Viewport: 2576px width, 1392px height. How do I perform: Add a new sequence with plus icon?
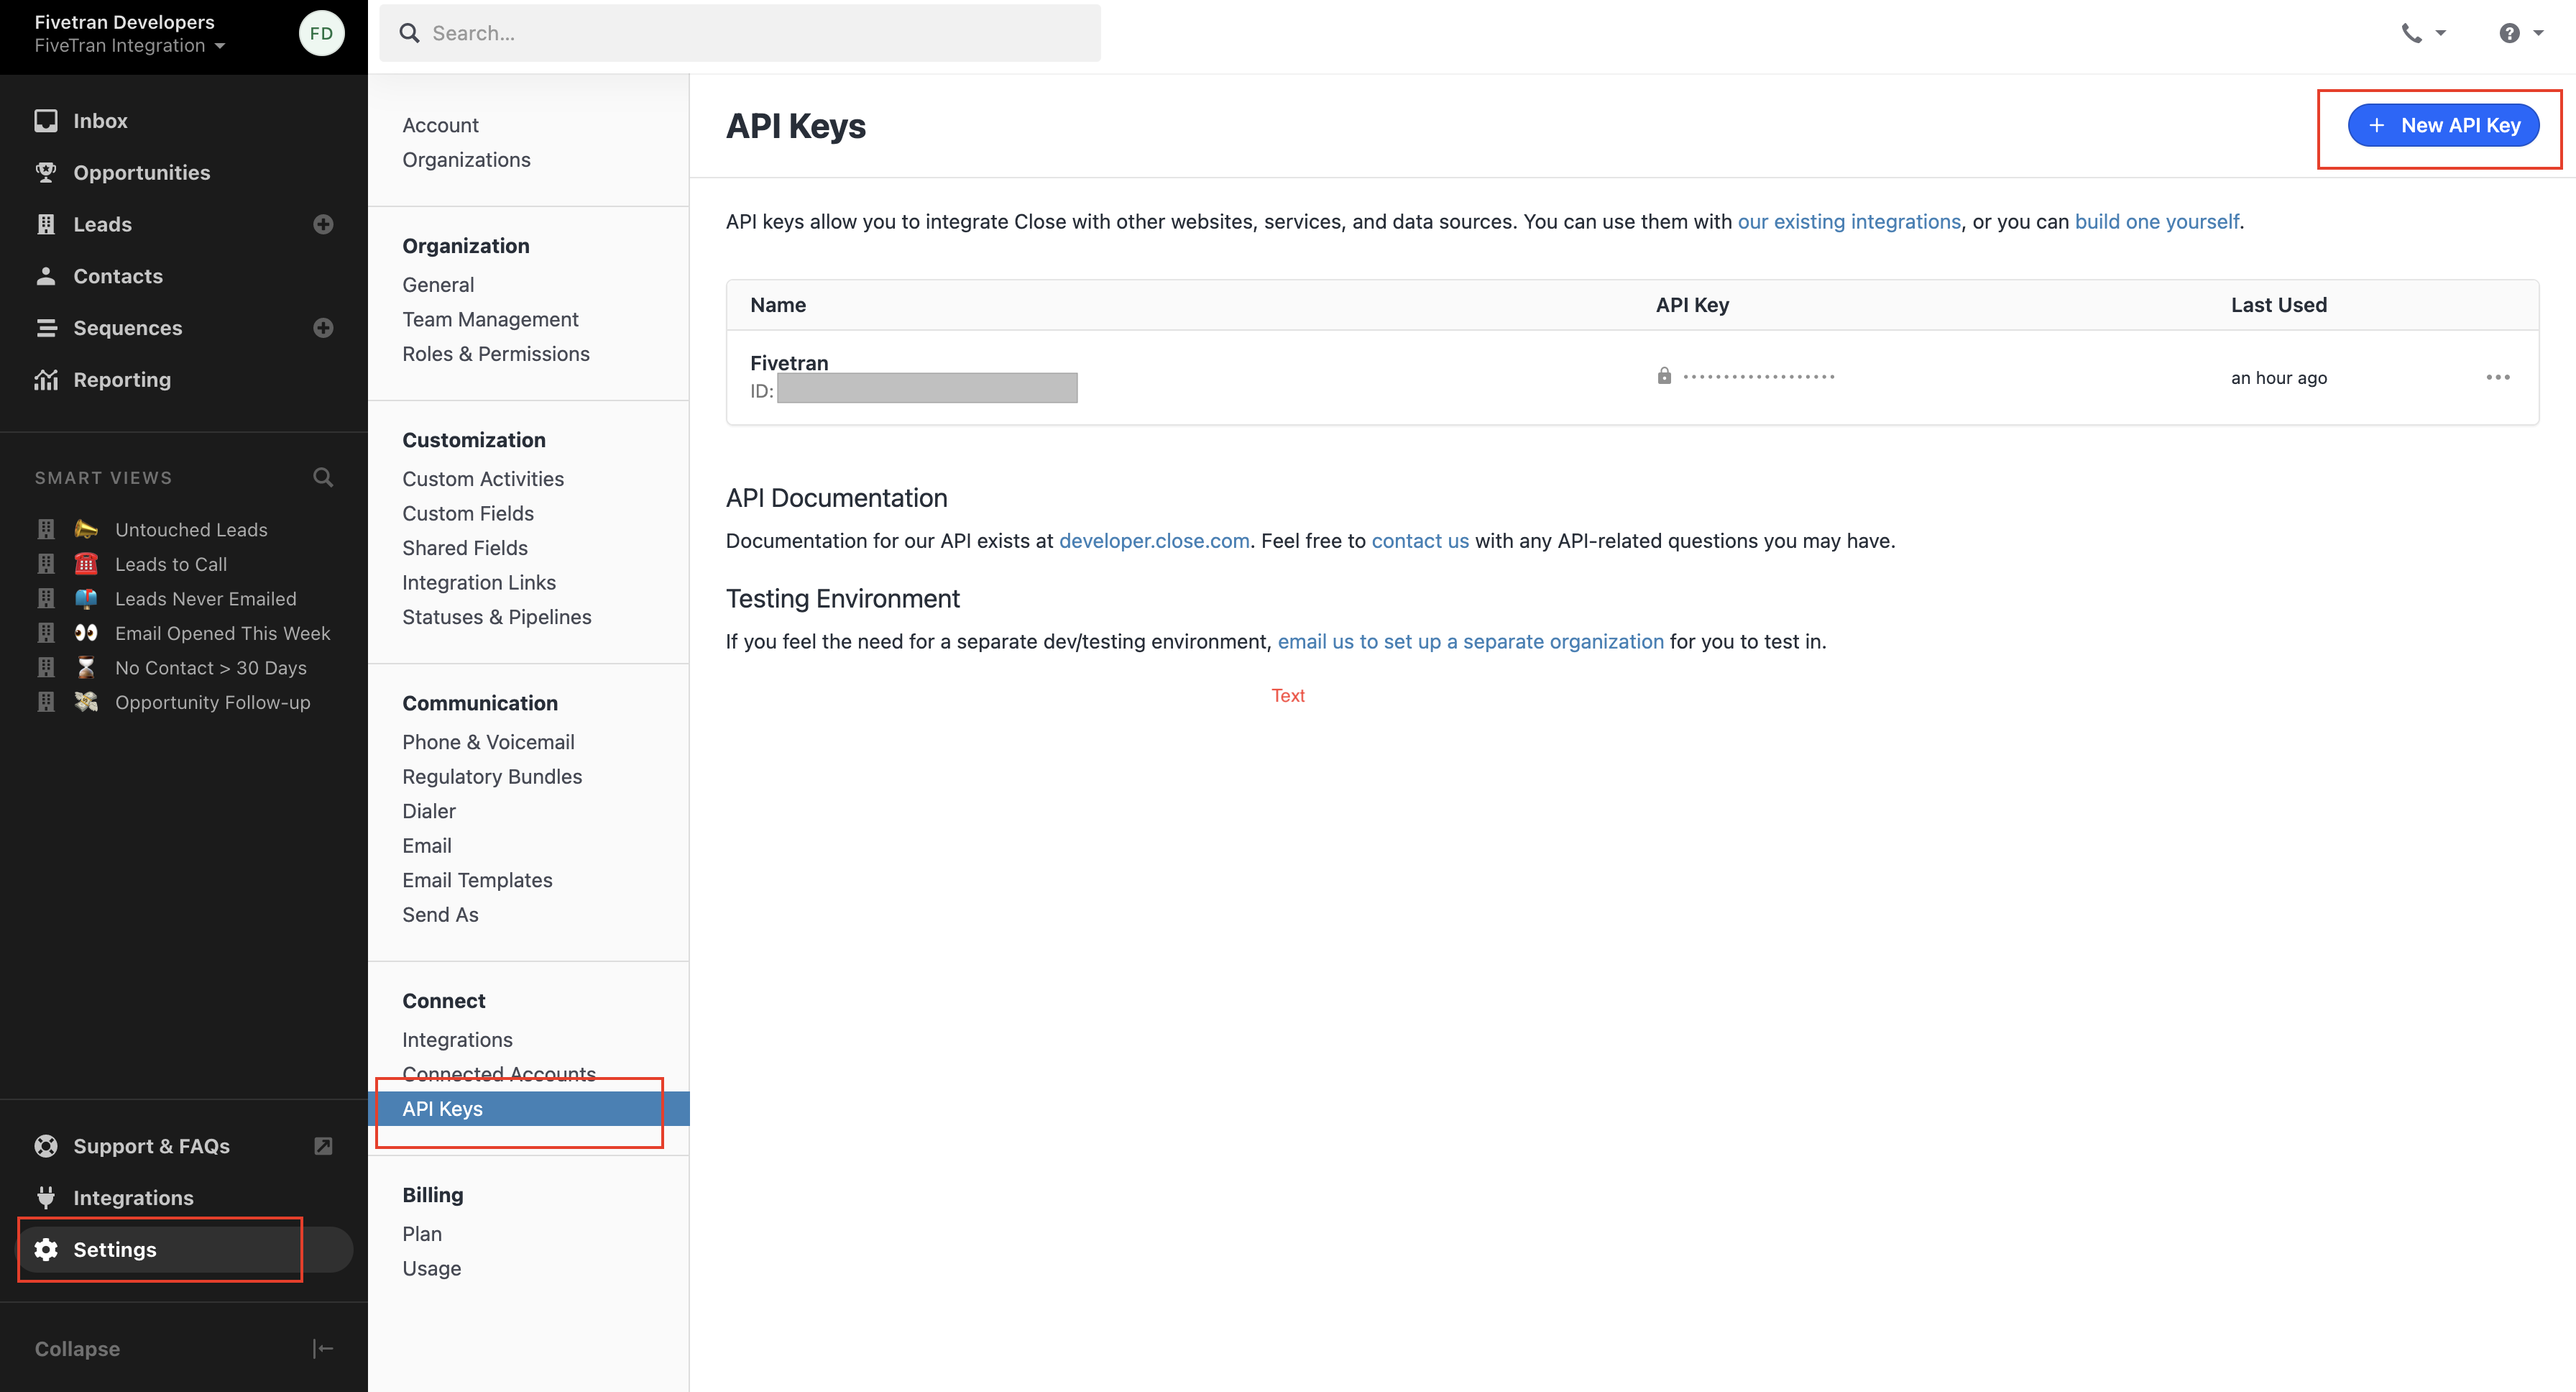point(323,328)
